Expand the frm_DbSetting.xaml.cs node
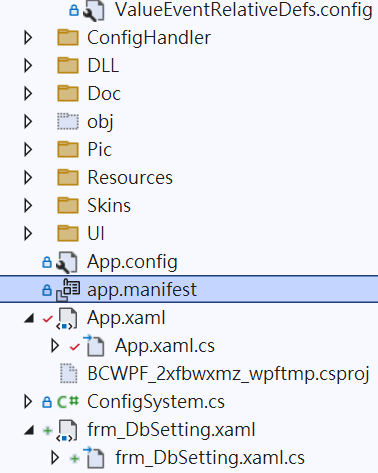This screenshot has height=473, width=378. click(x=55, y=458)
